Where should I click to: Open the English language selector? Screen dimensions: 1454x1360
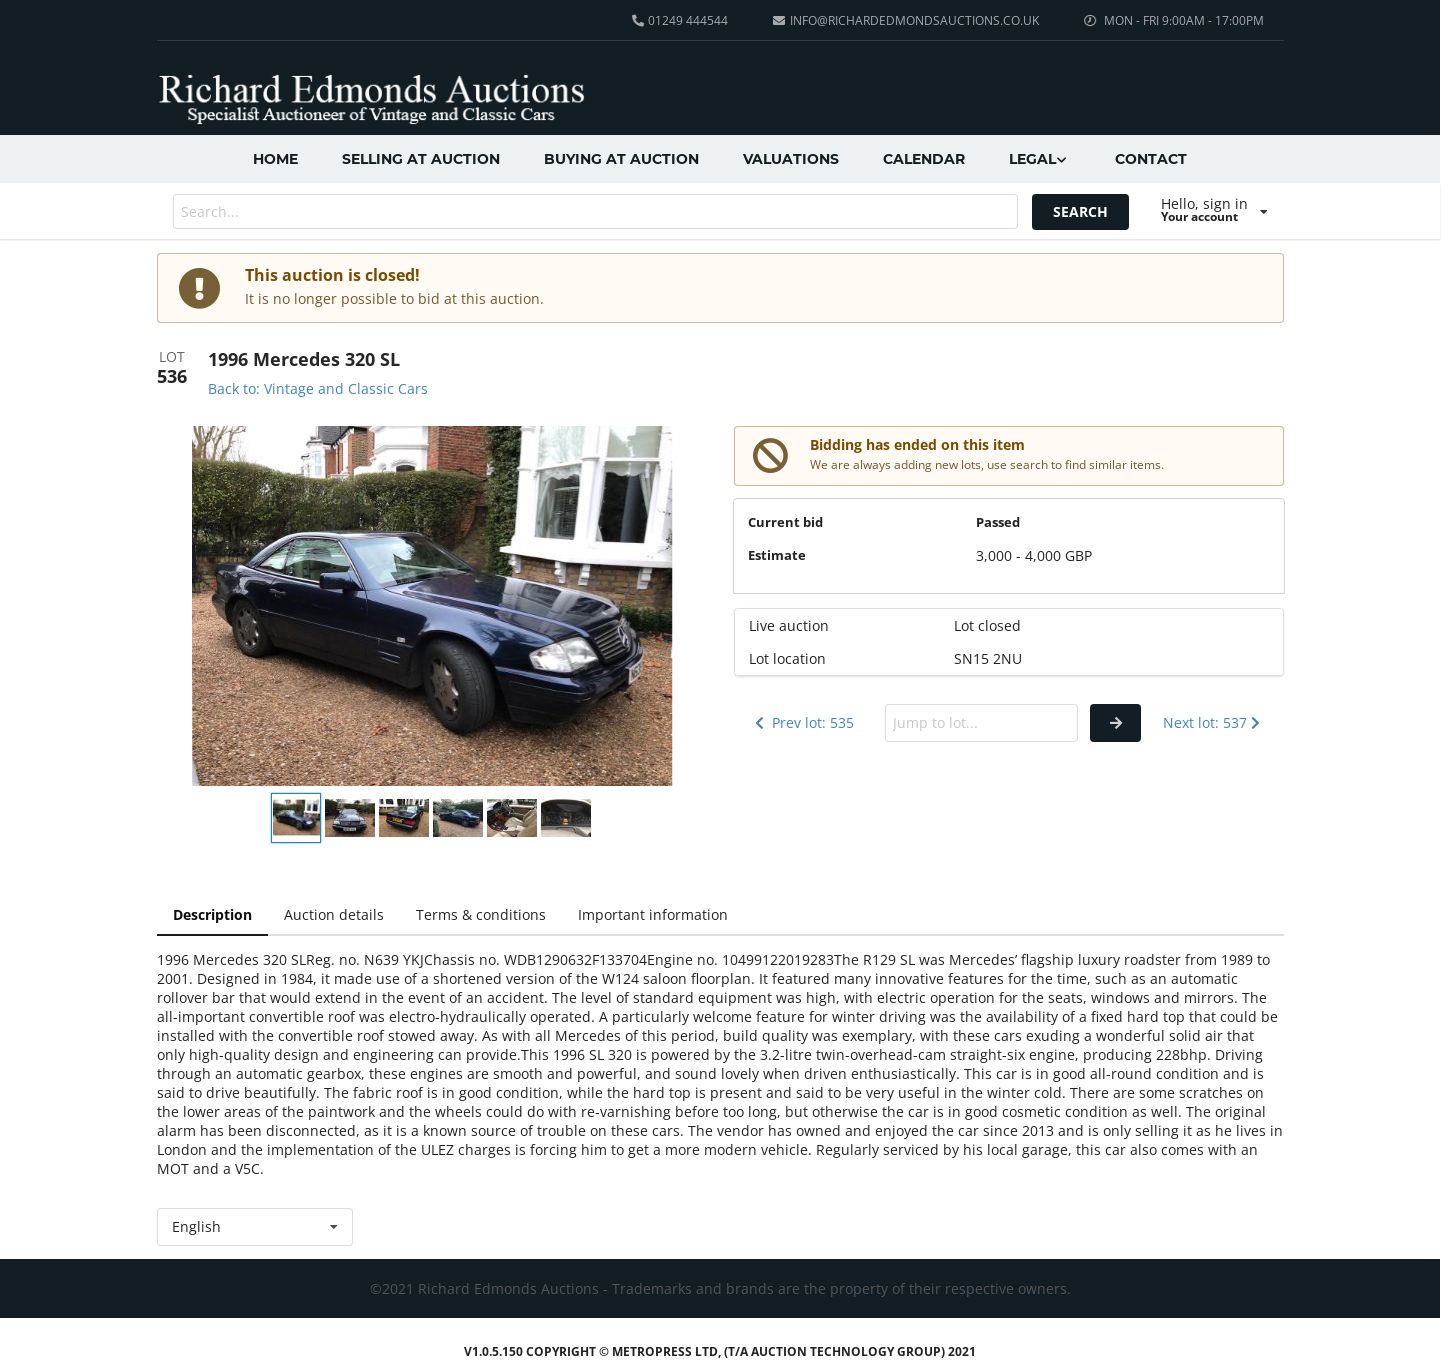[255, 1227]
